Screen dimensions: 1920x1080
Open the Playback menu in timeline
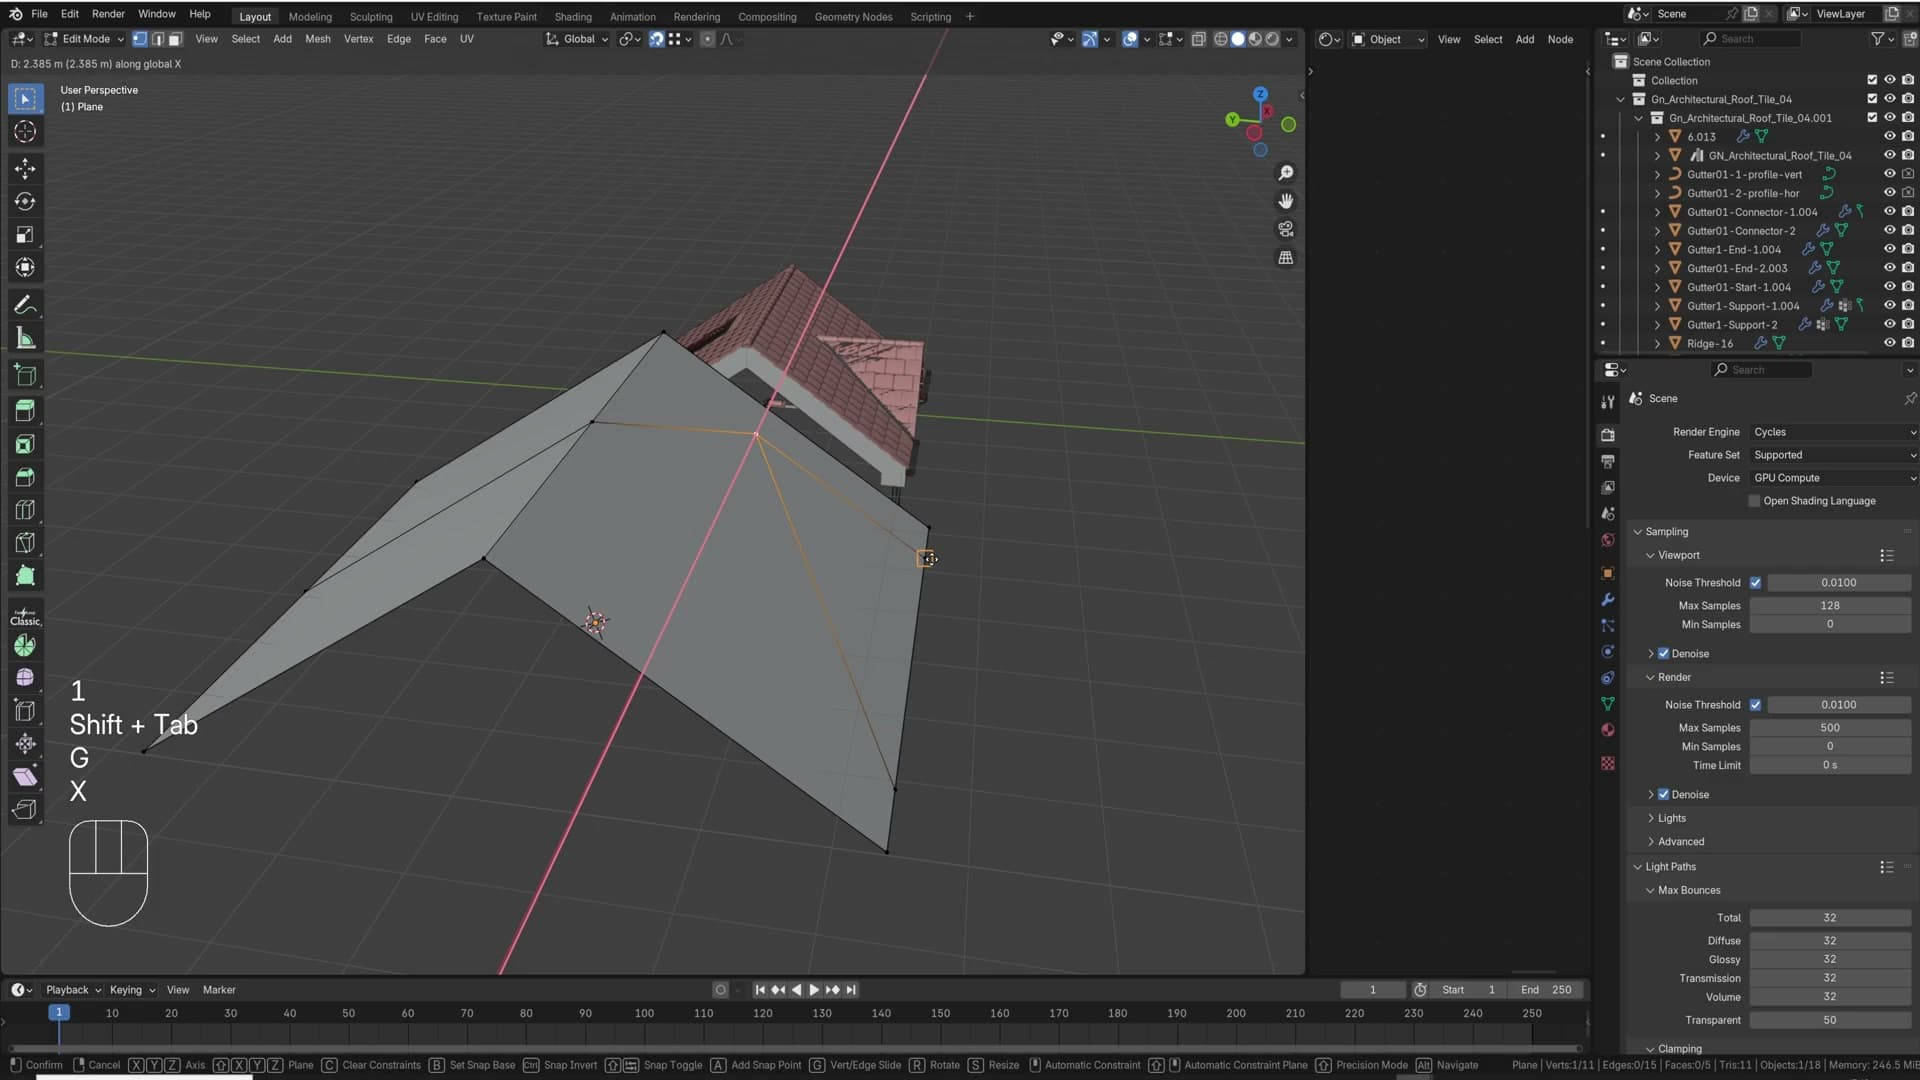click(73, 990)
